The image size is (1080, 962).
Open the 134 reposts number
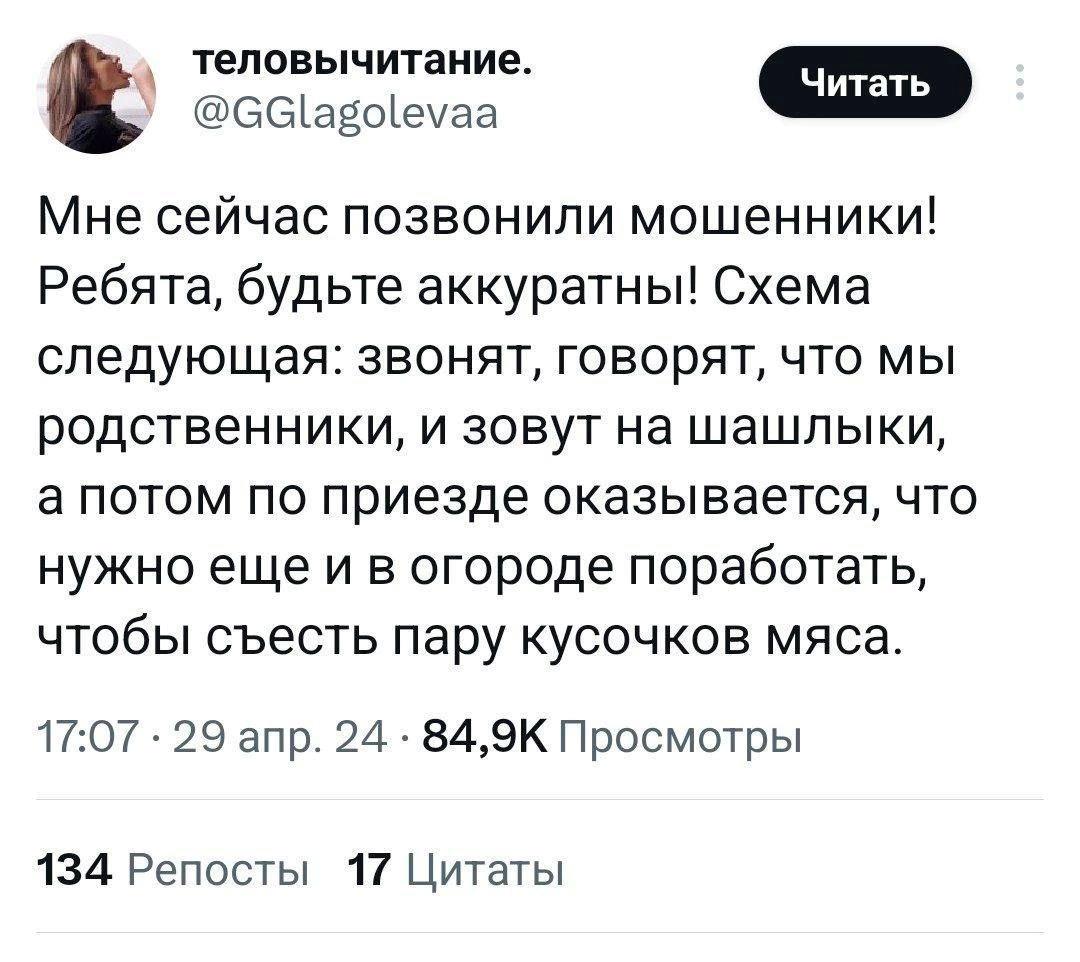70,867
